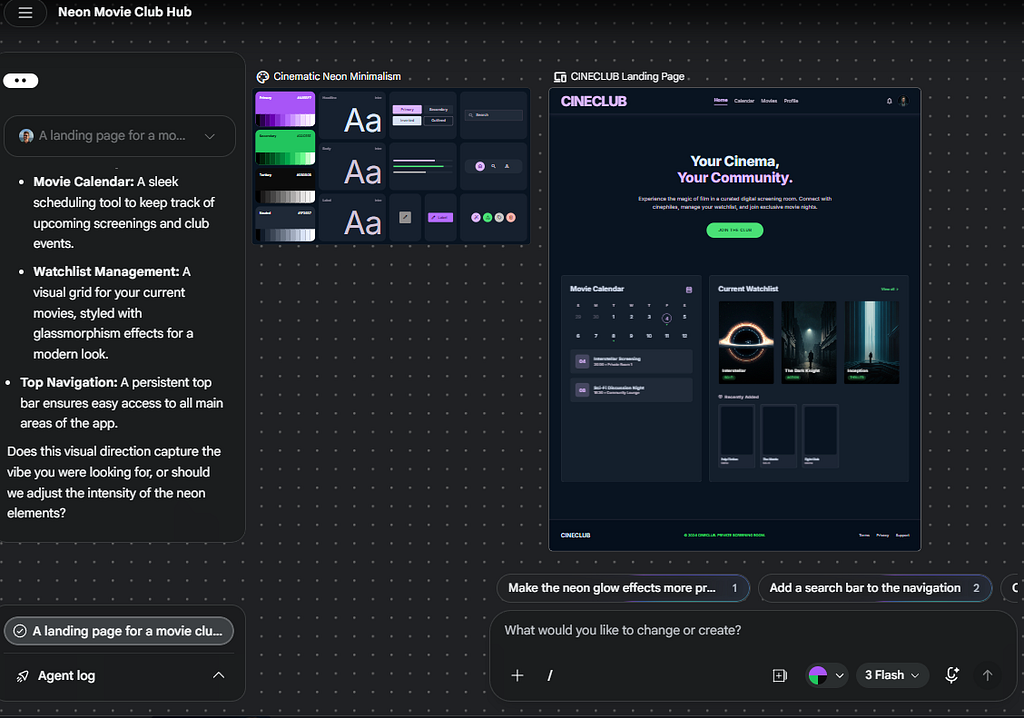Click Home tab in CINECLUB mockup nav

[720, 101]
